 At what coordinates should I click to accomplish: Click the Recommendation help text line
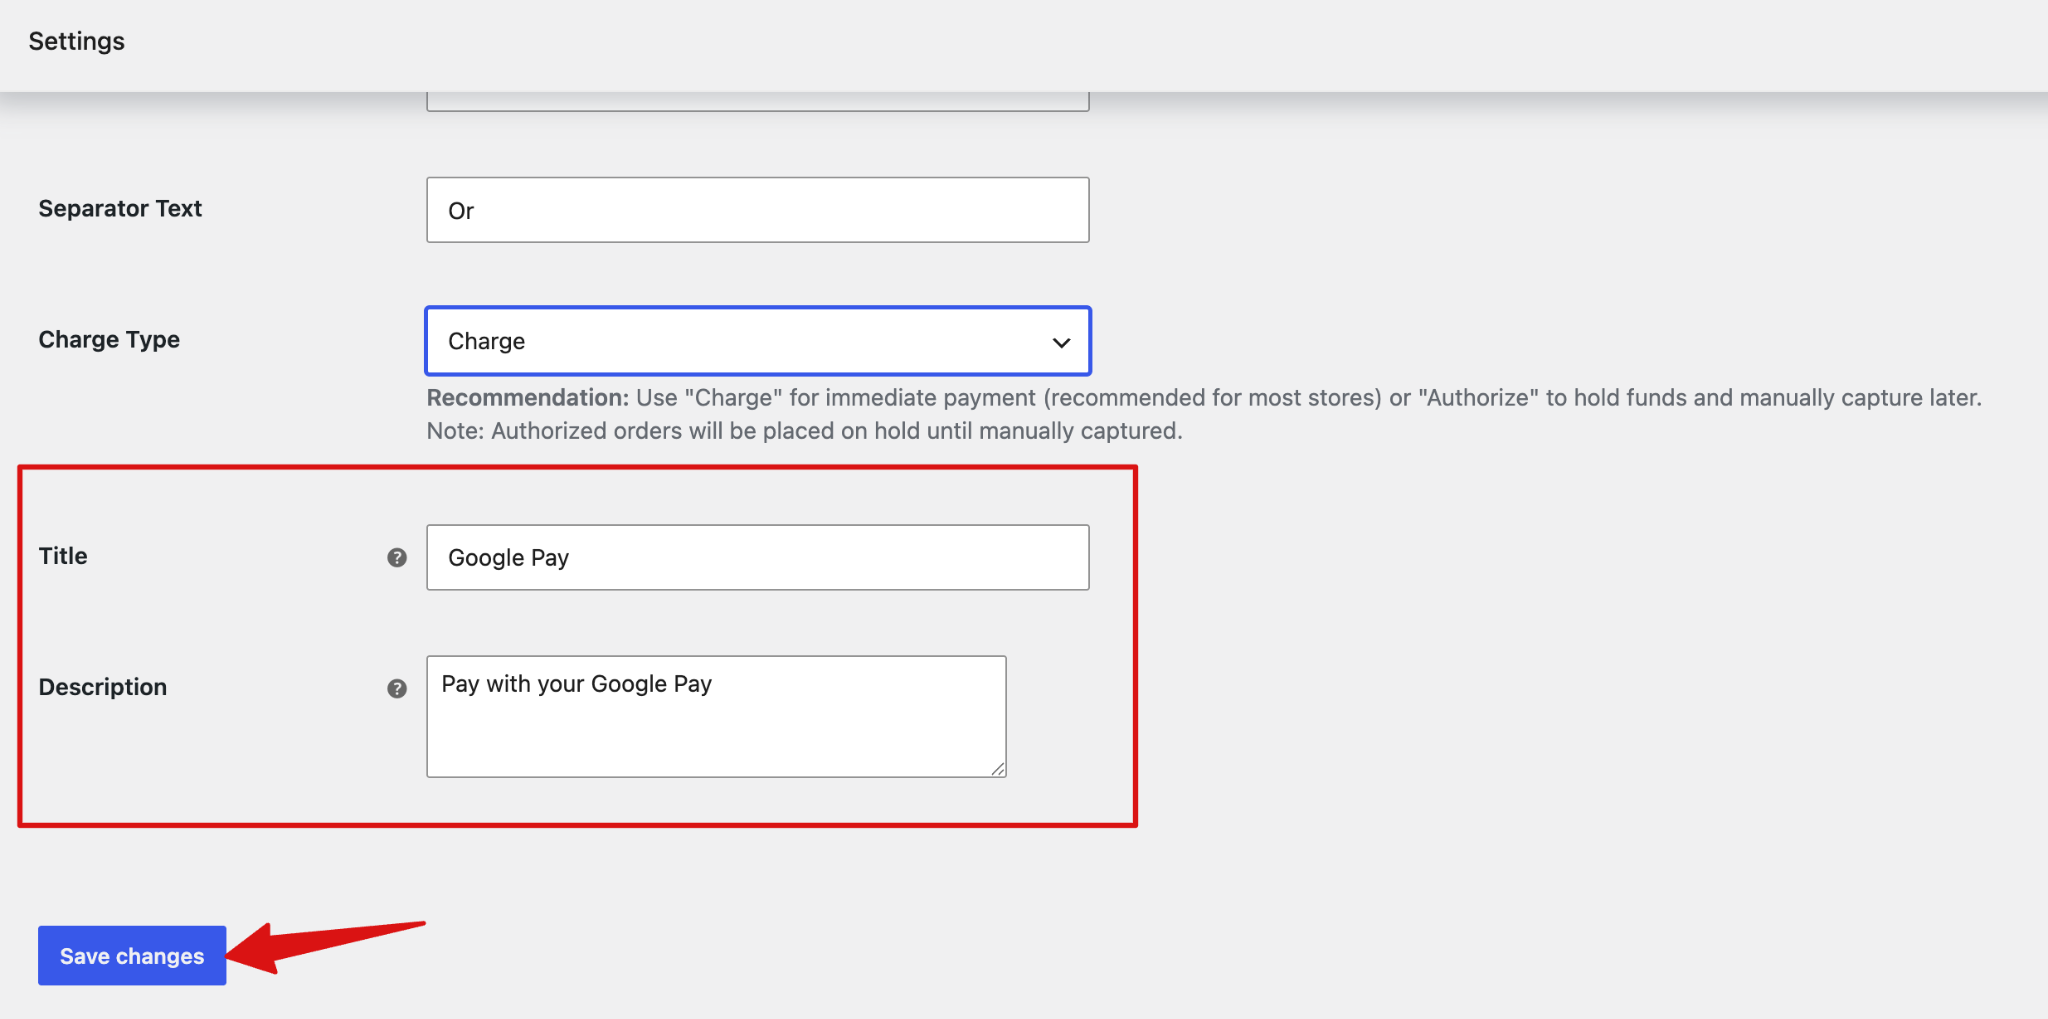pos(1204,397)
